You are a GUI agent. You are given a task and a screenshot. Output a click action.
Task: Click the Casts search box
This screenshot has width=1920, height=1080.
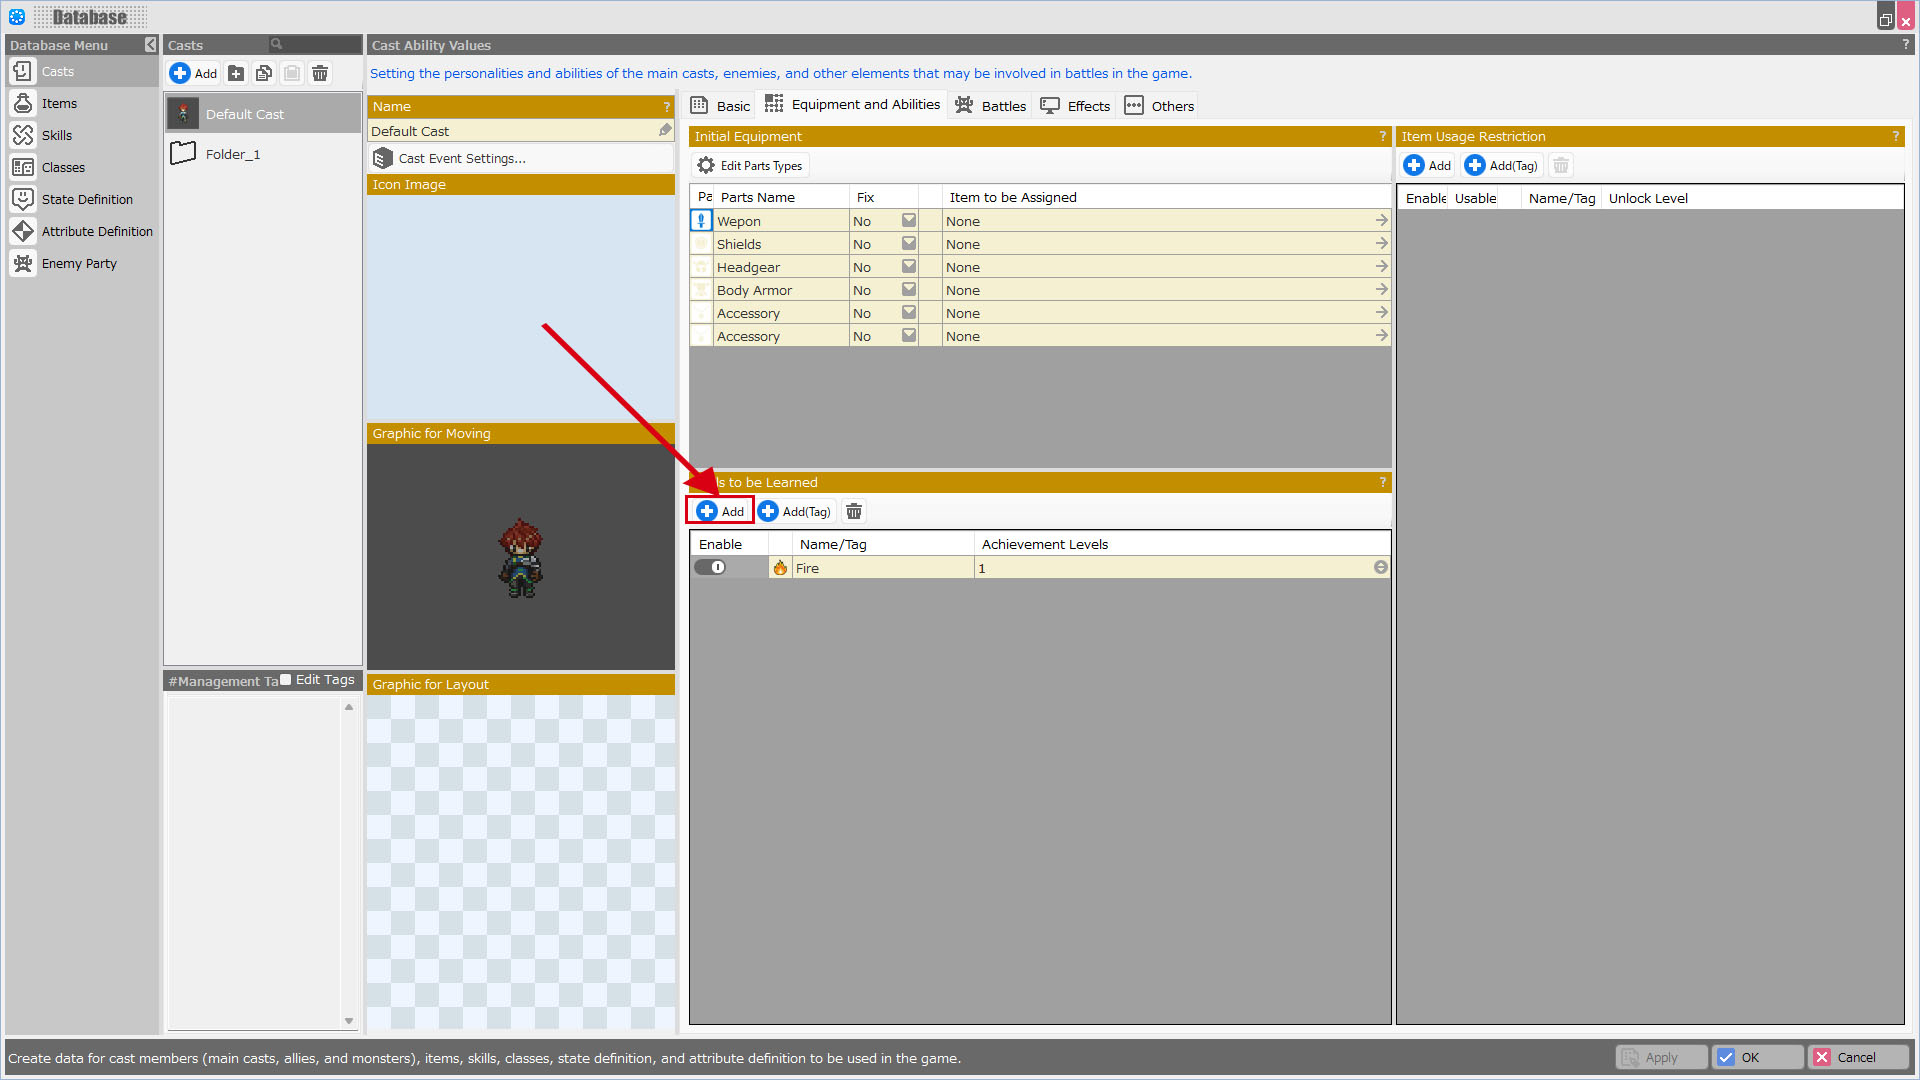[x=315, y=44]
